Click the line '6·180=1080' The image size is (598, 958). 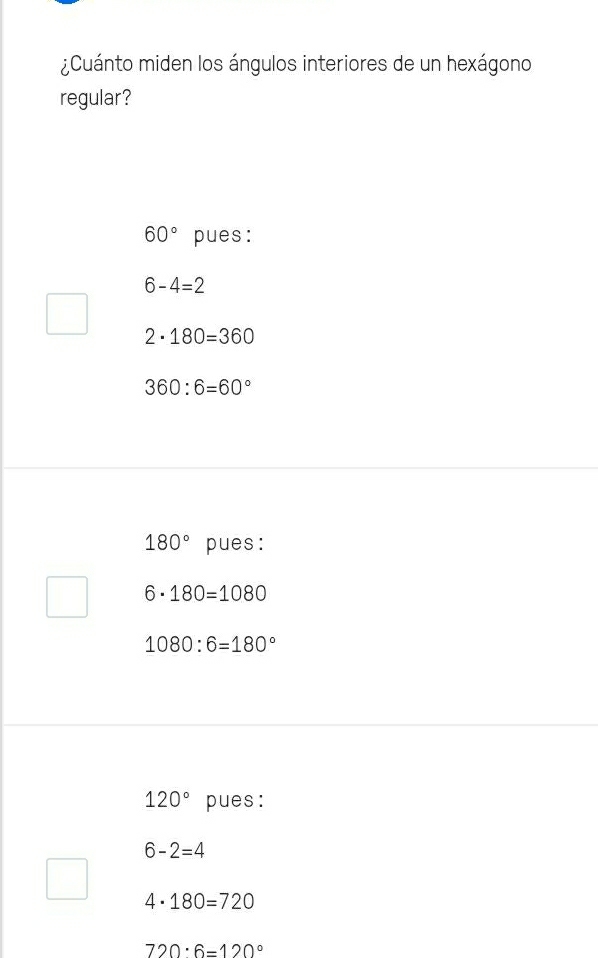205,594
